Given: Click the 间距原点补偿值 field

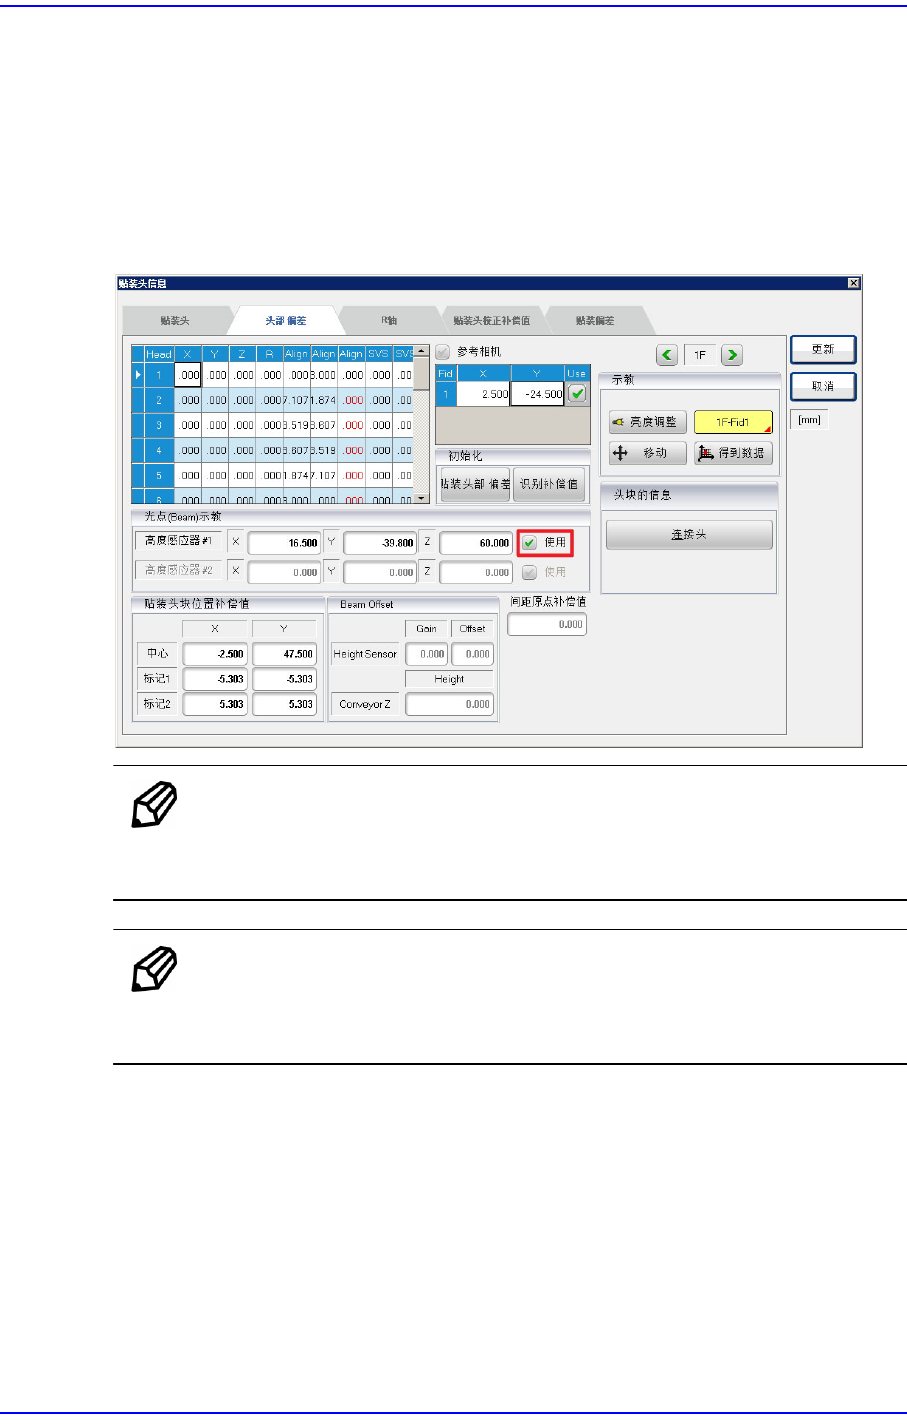Looking at the screenshot, I should (547, 624).
